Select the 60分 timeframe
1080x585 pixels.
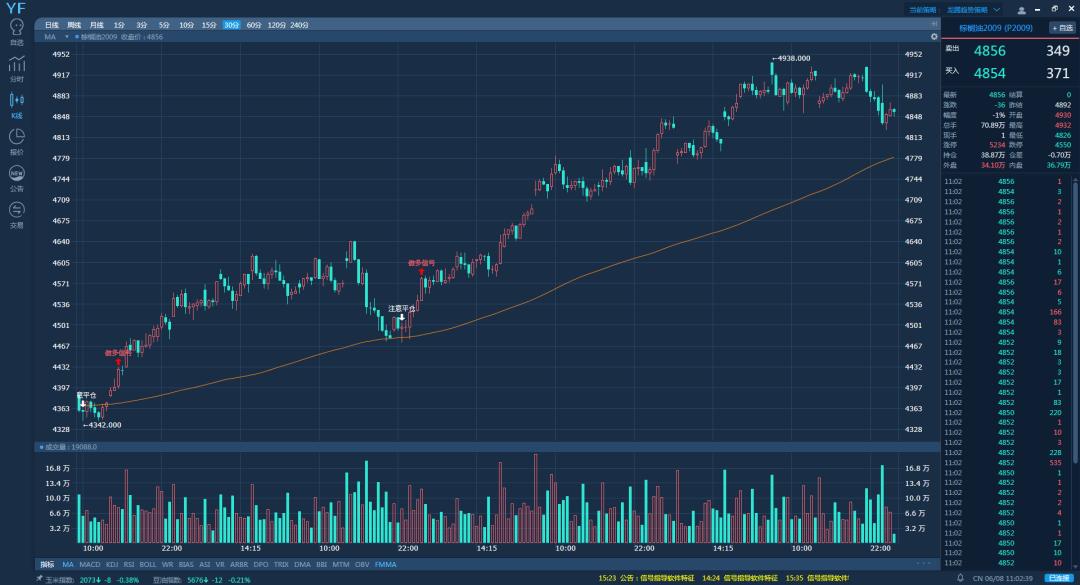tap(253, 25)
